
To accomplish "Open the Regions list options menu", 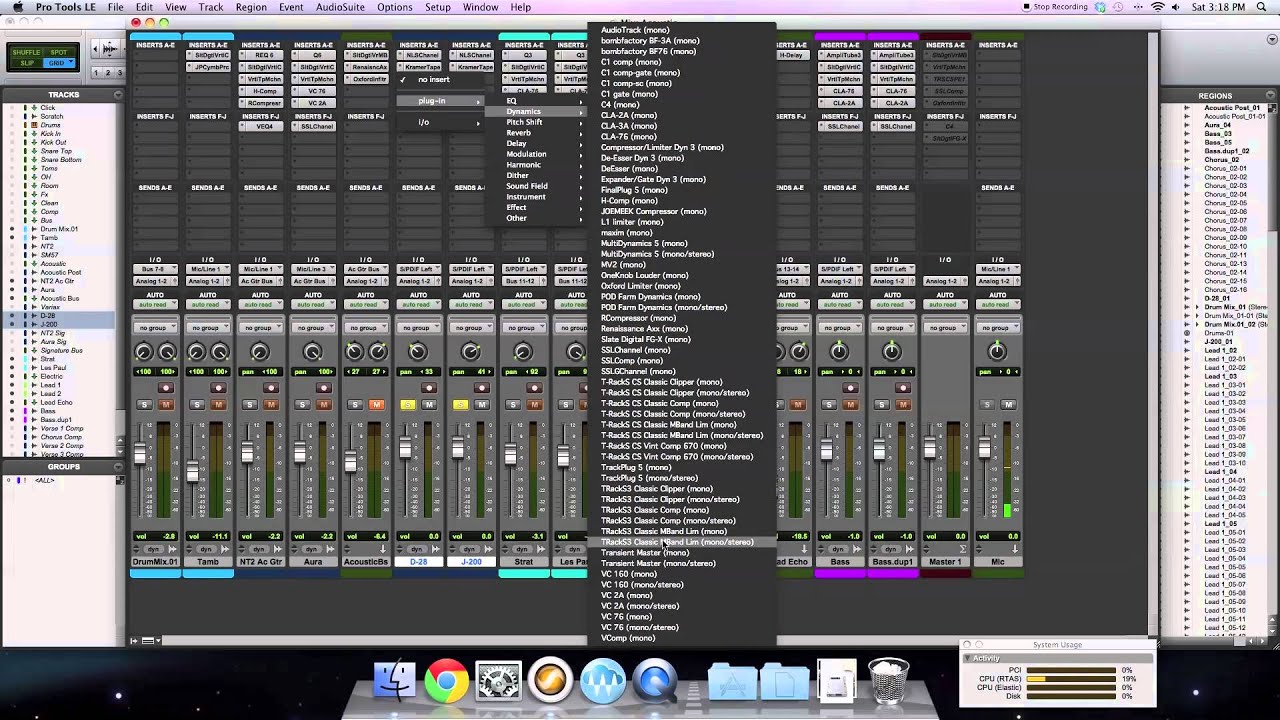I will (x=1270, y=96).
